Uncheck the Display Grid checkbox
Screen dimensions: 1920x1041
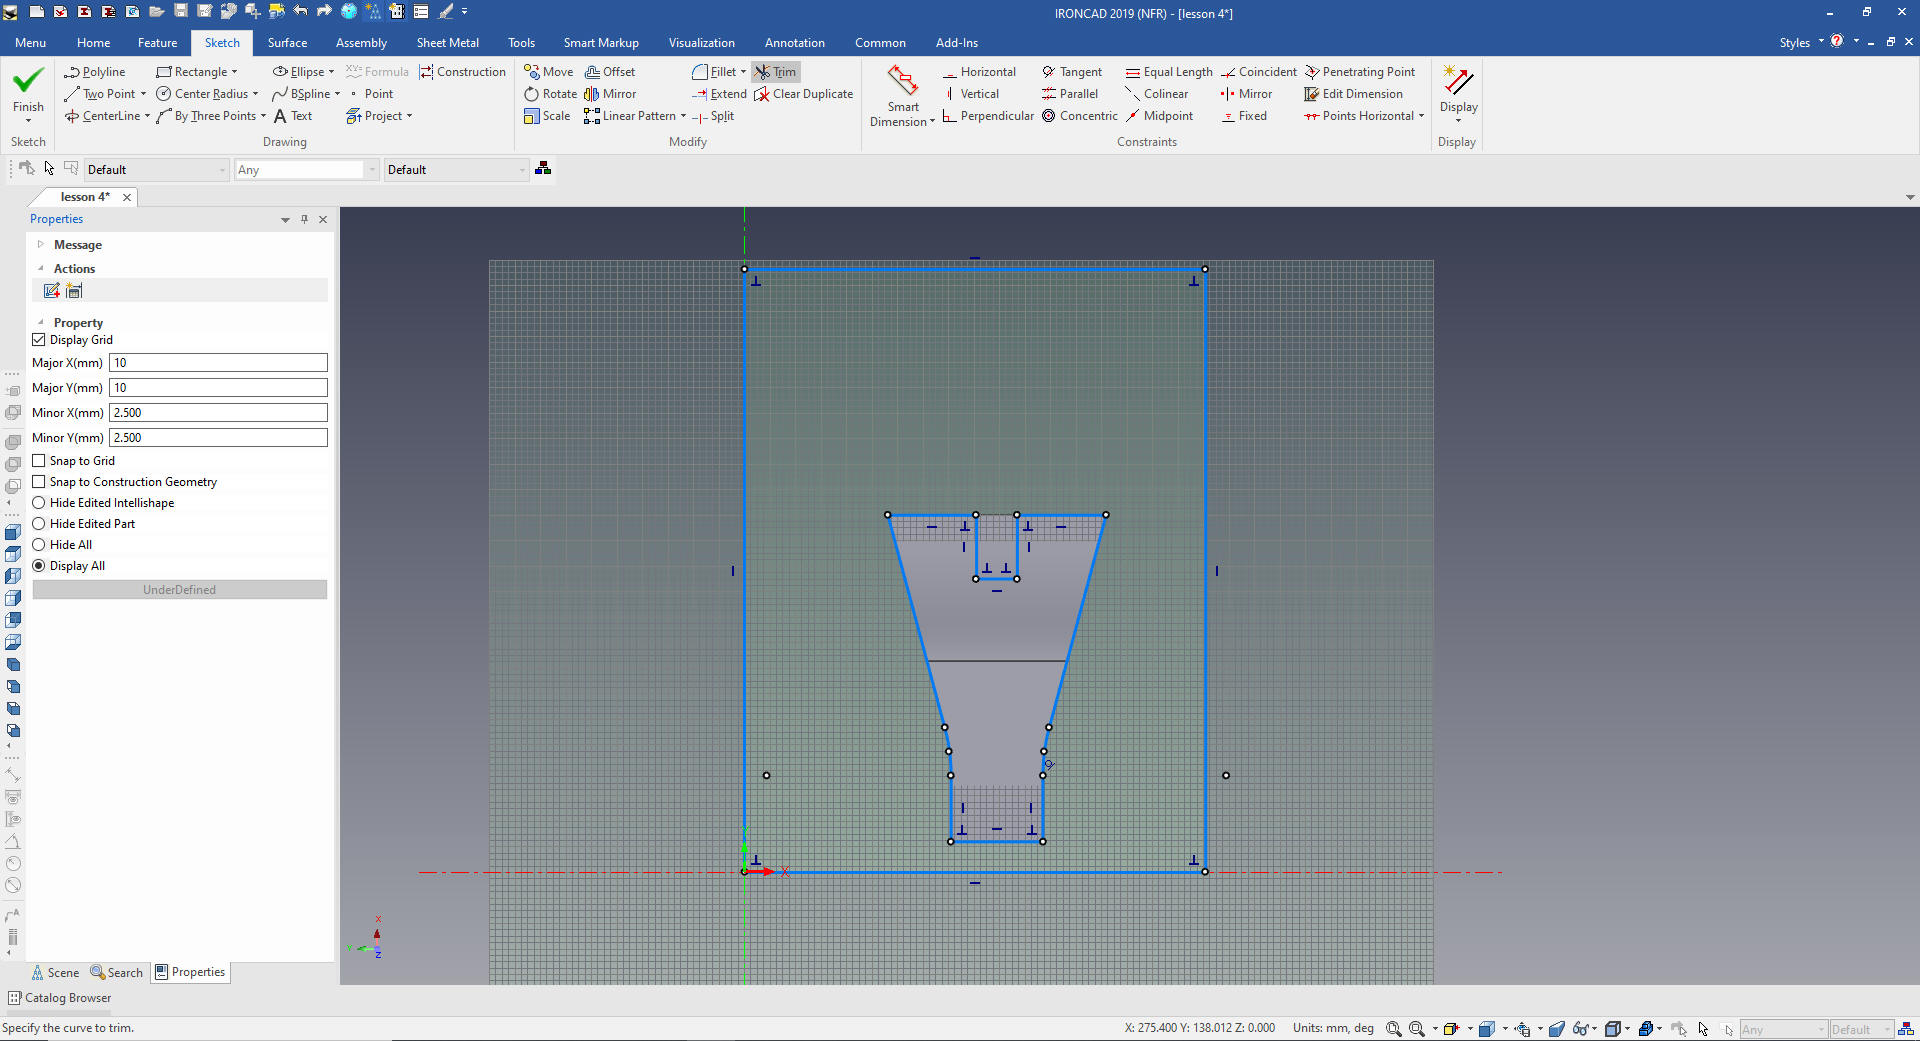coord(39,340)
